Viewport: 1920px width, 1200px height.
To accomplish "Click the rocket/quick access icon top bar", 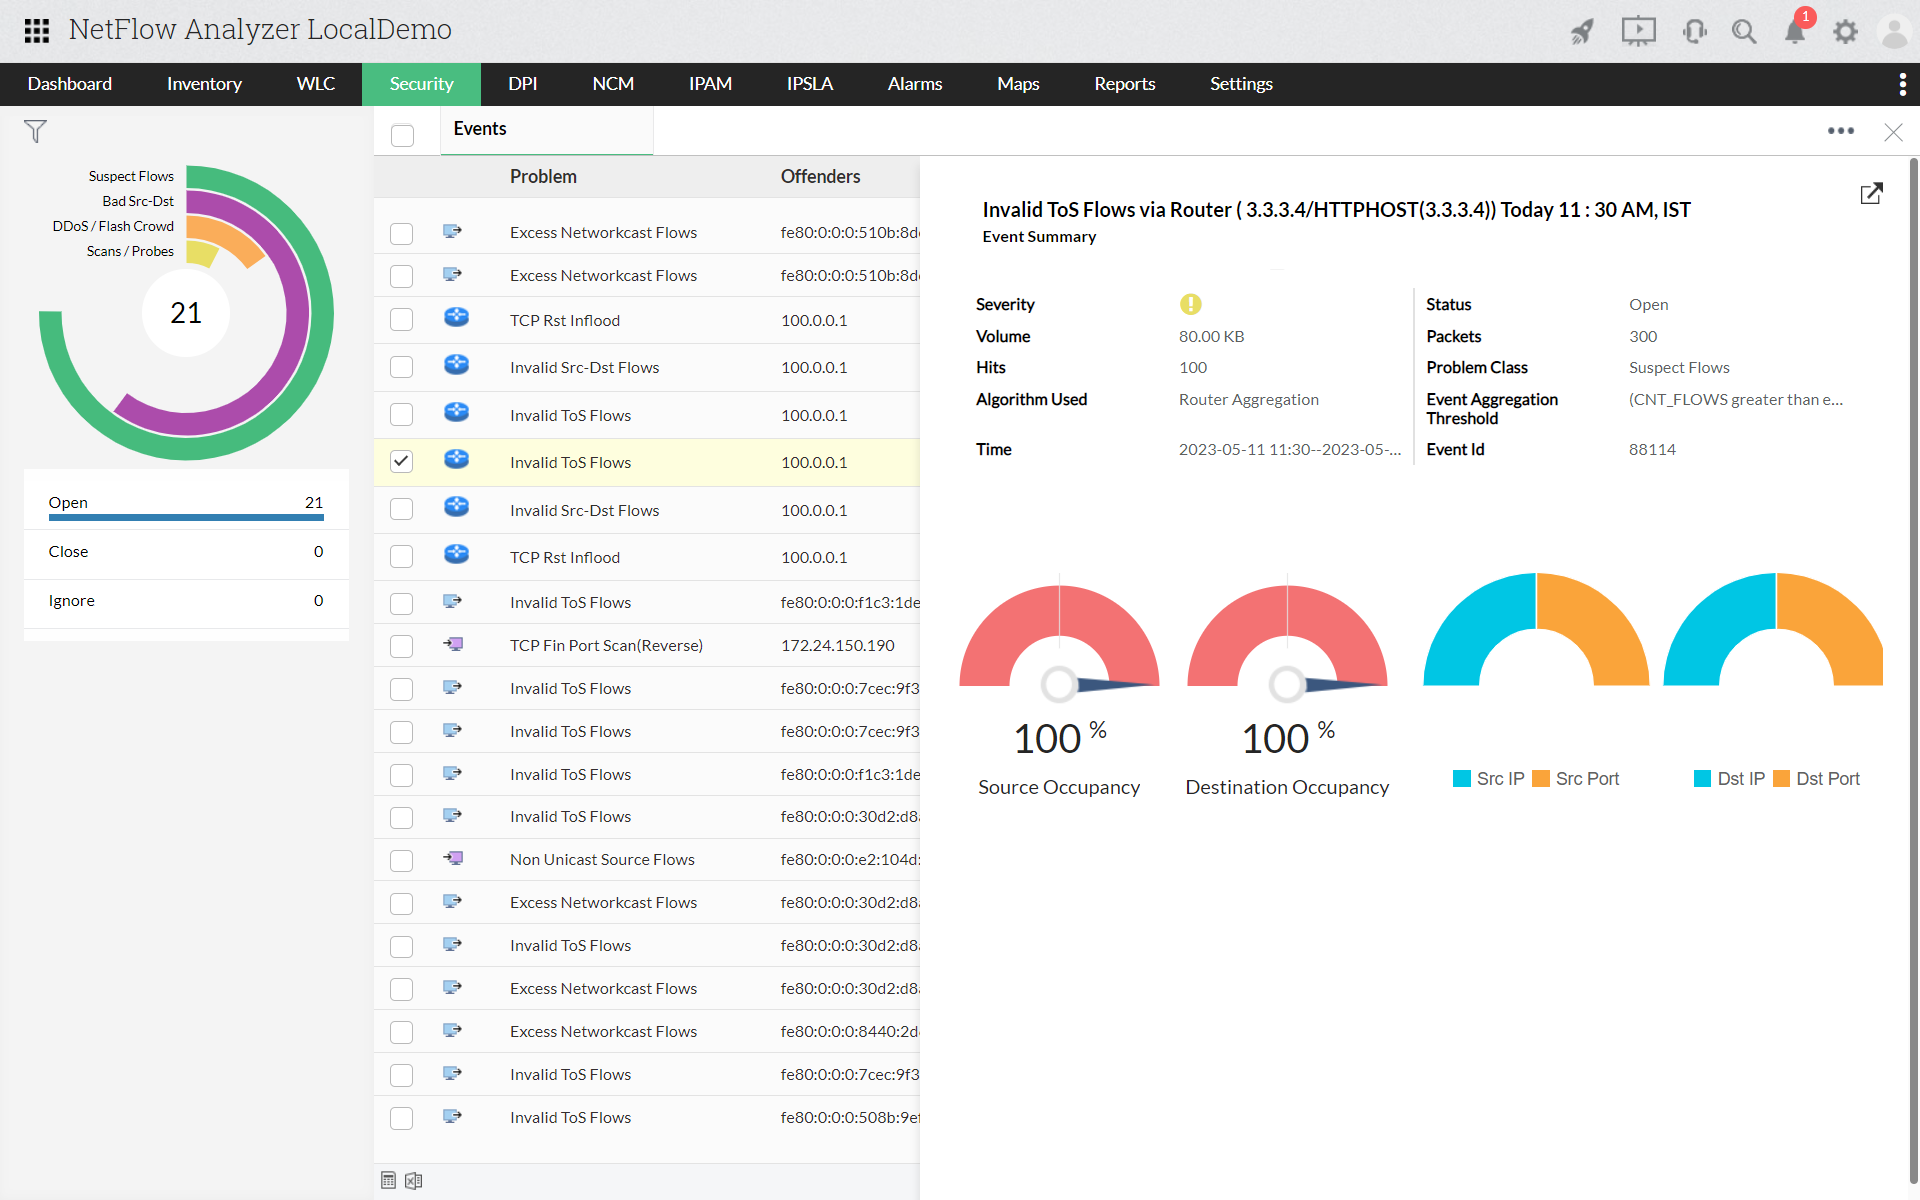I will point(1581,29).
